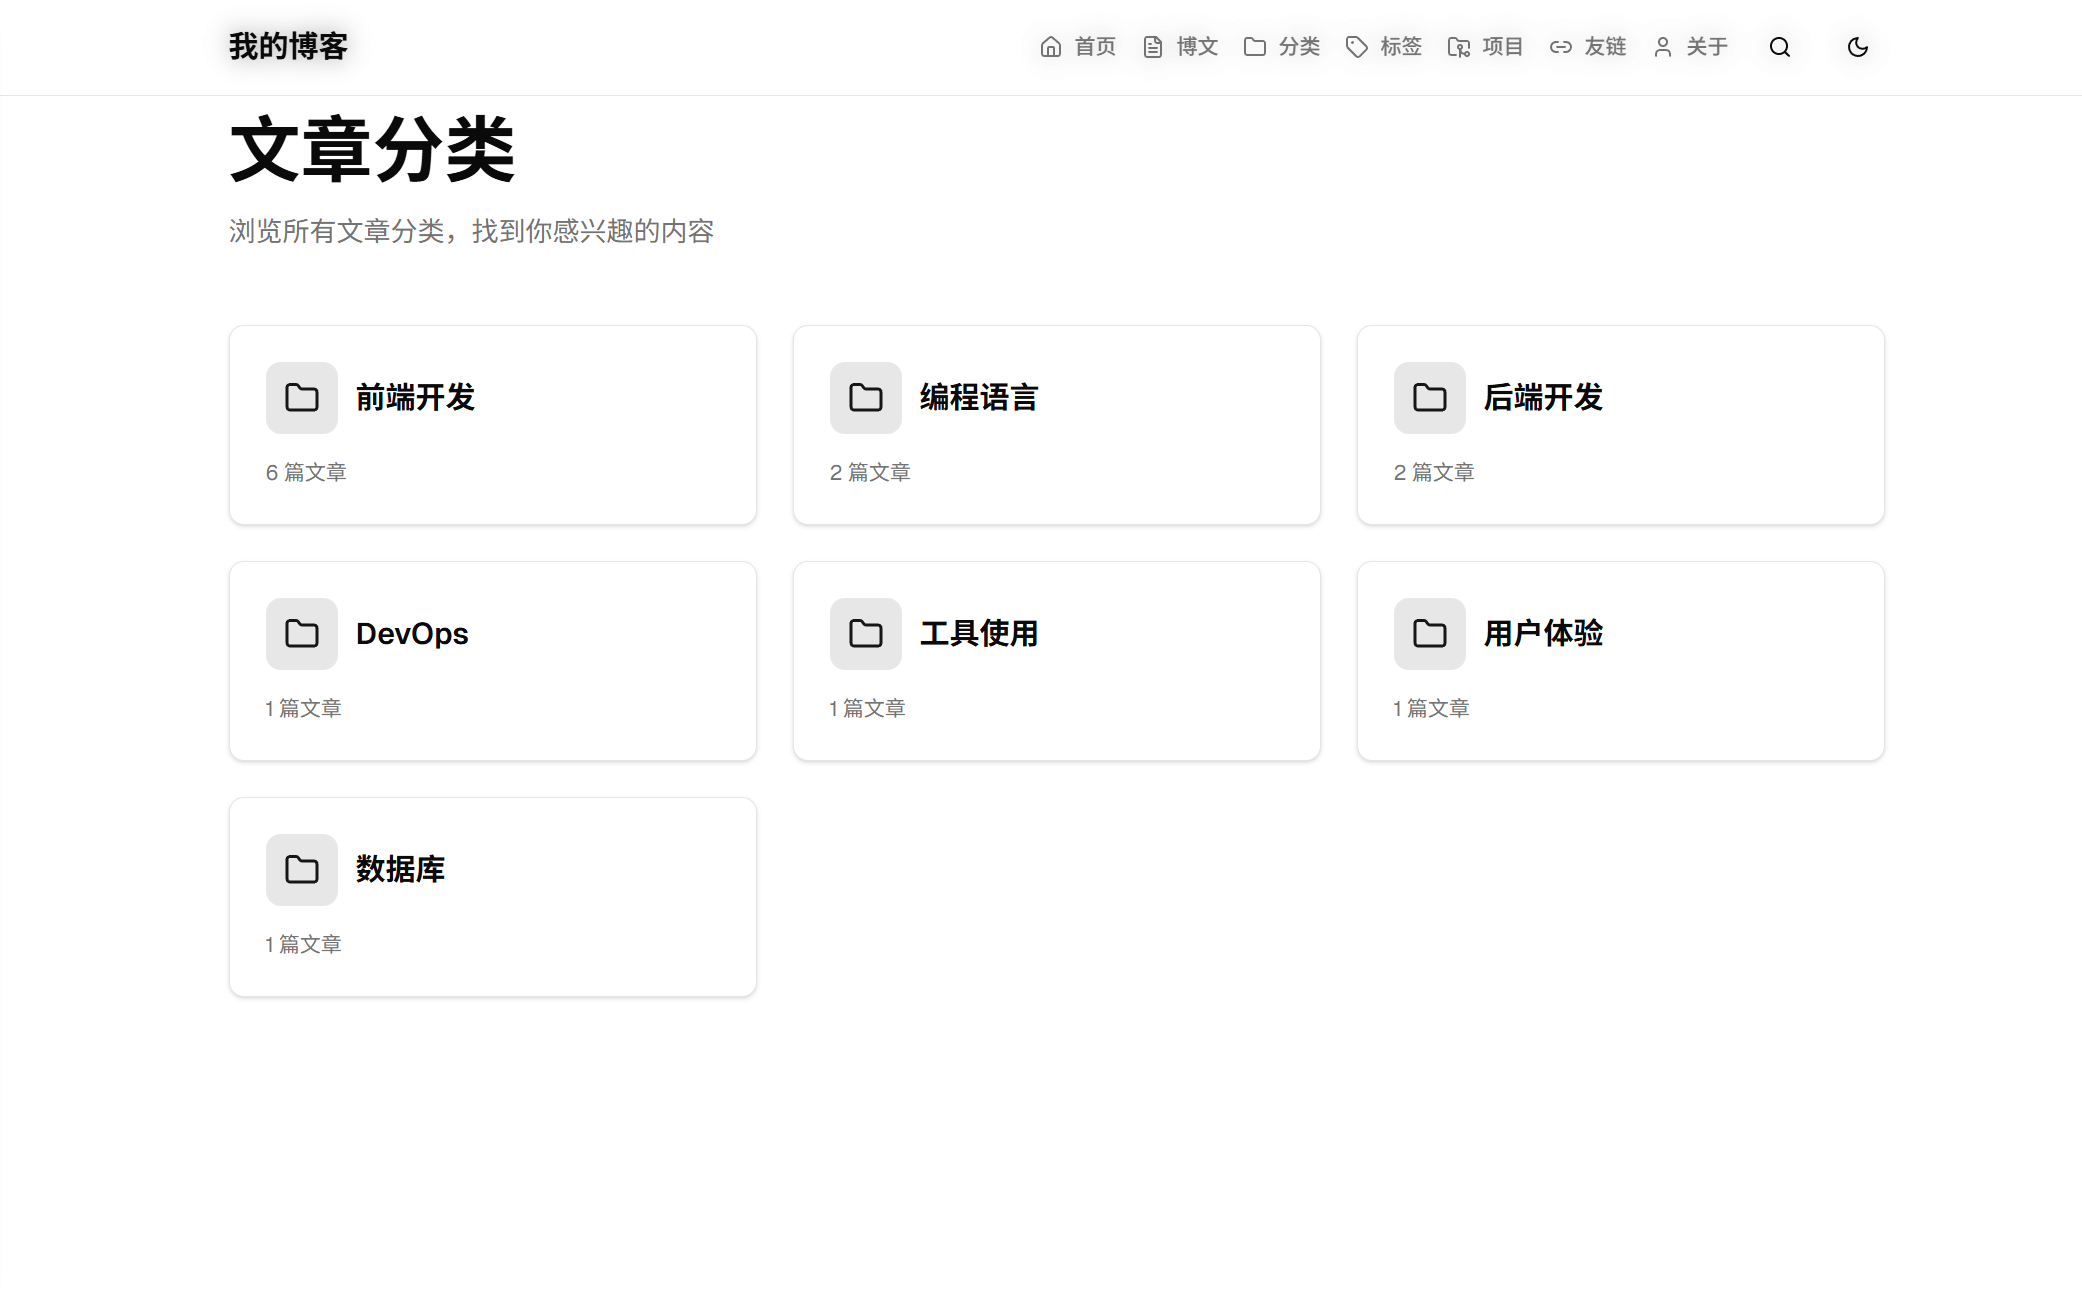Open the 标签 tags page

tap(1384, 47)
